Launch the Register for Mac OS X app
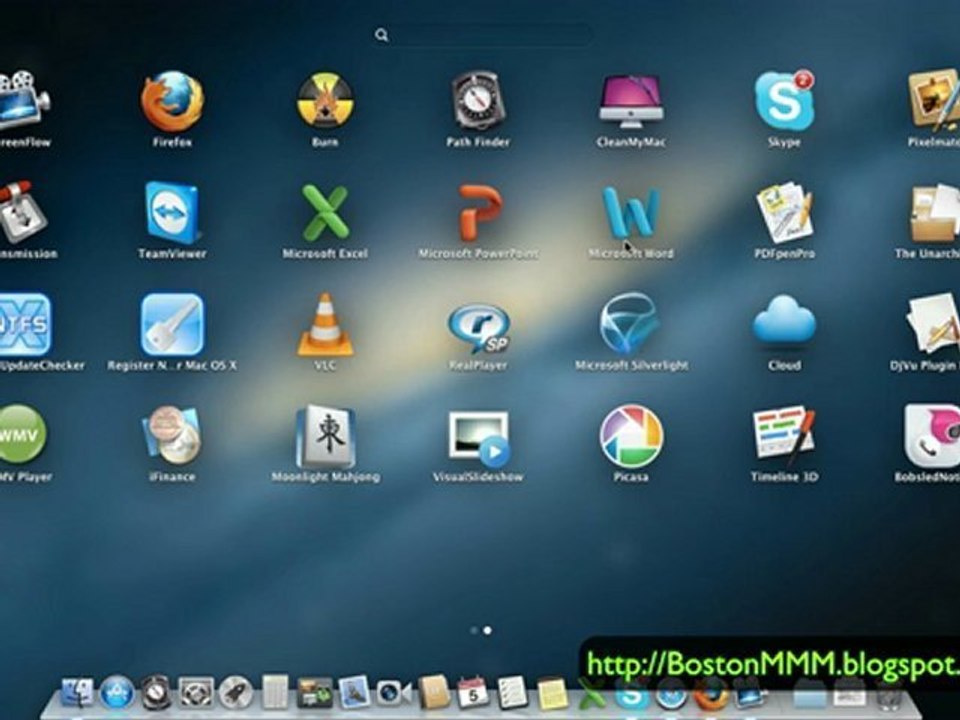The image size is (960, 720). point(172,324)
